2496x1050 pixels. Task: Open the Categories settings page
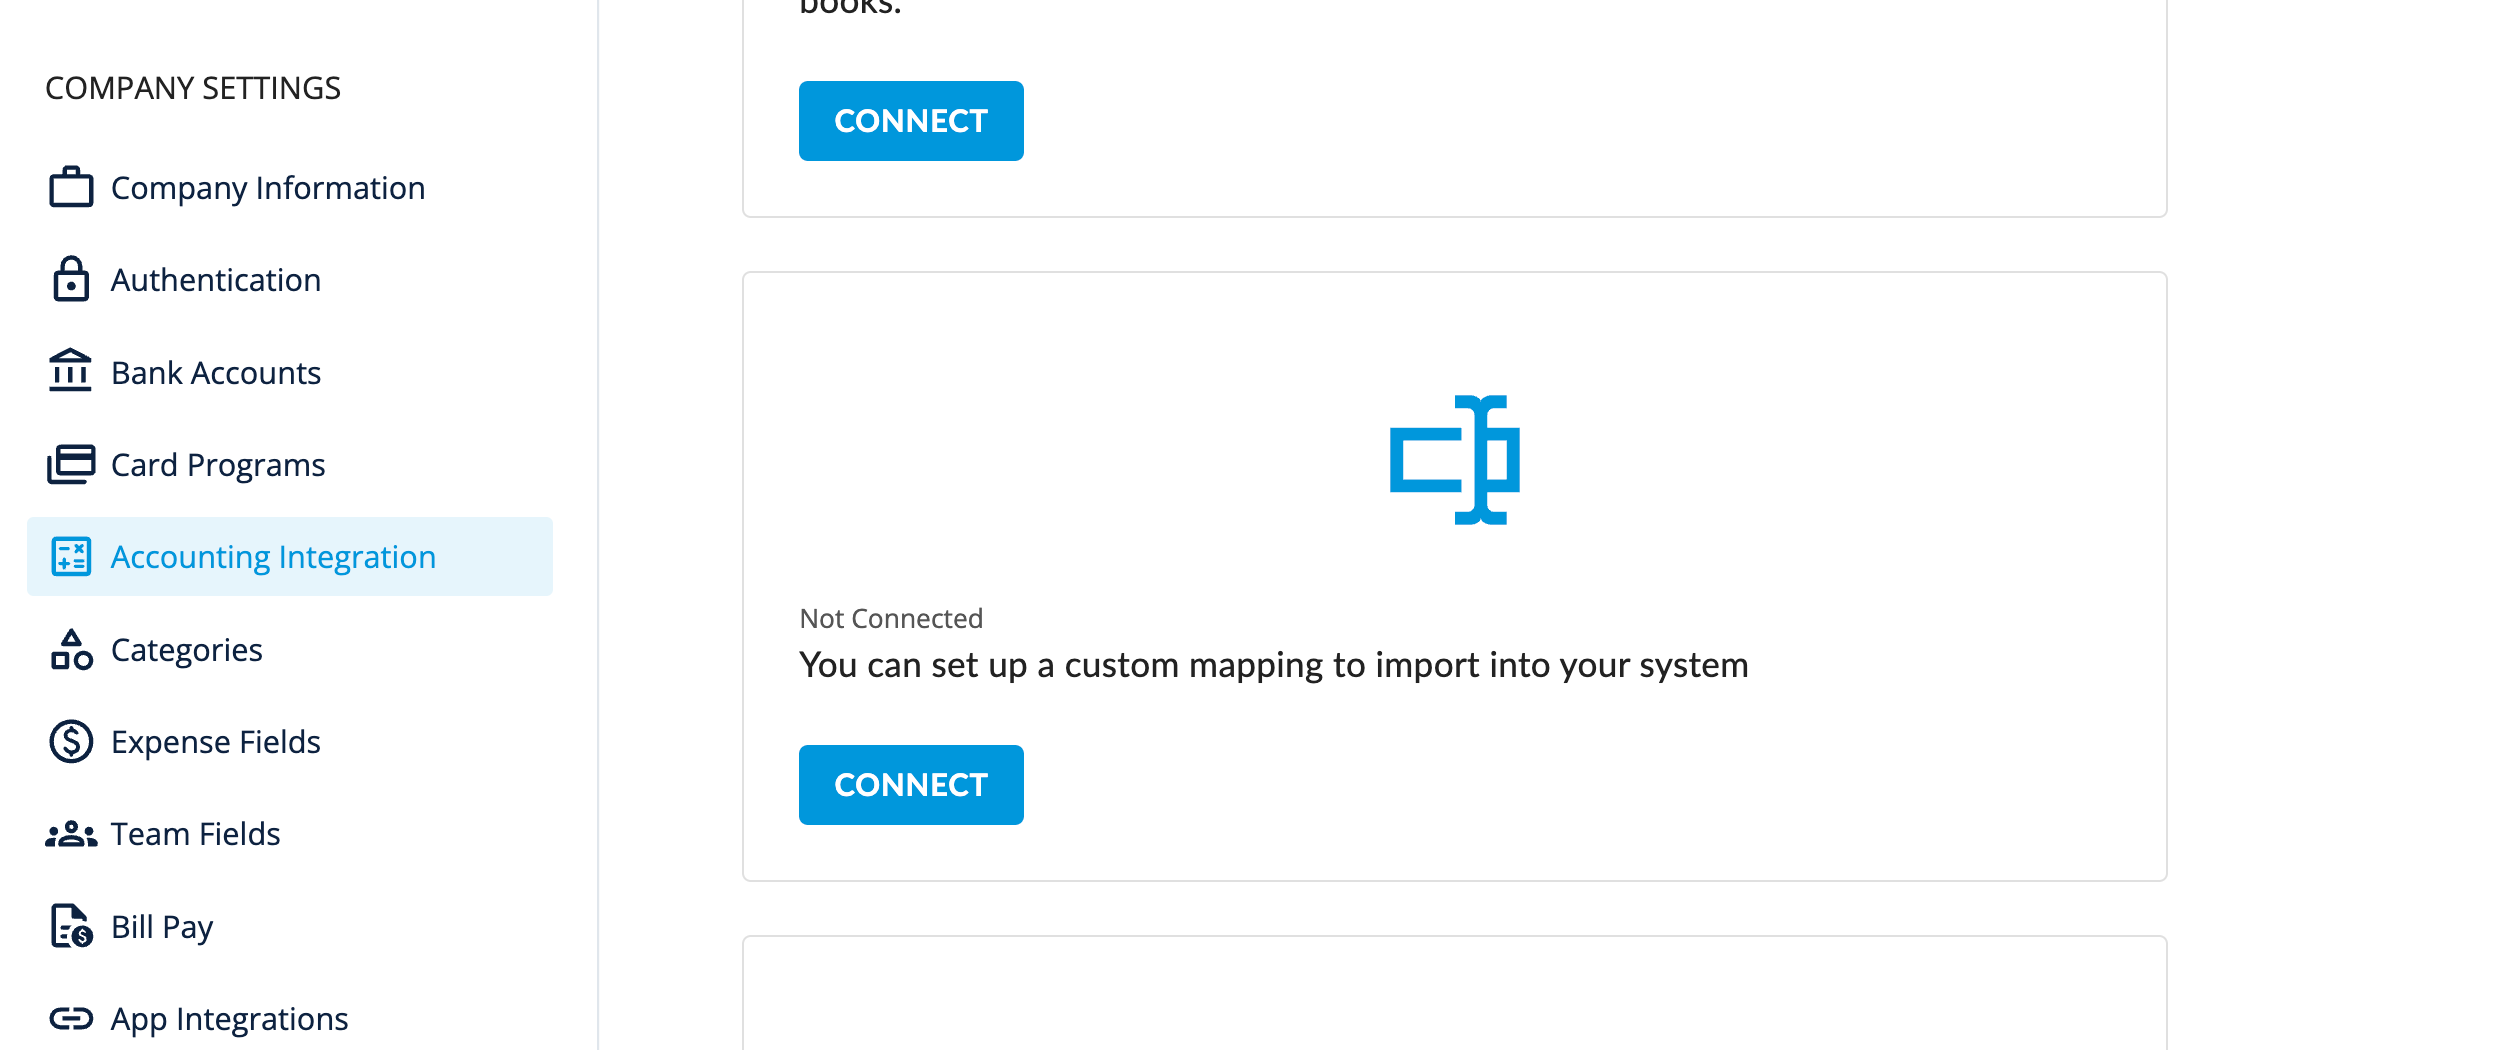click(x=187, y=650)
